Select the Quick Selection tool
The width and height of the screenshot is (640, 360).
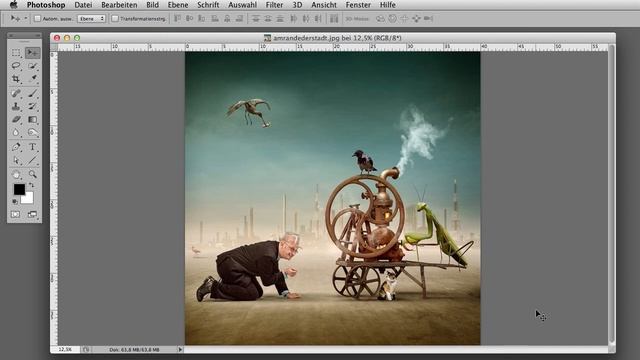point(33,65)
